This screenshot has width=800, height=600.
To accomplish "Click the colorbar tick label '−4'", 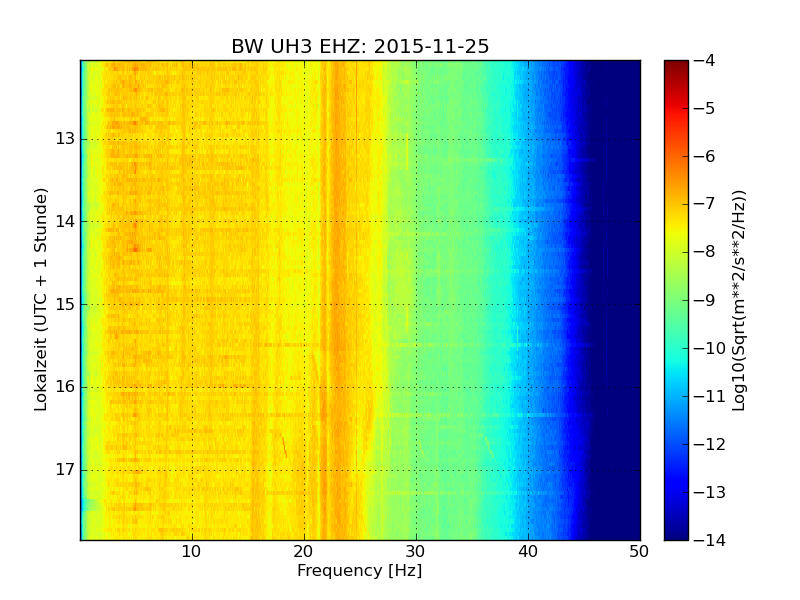I will point(705,60).
